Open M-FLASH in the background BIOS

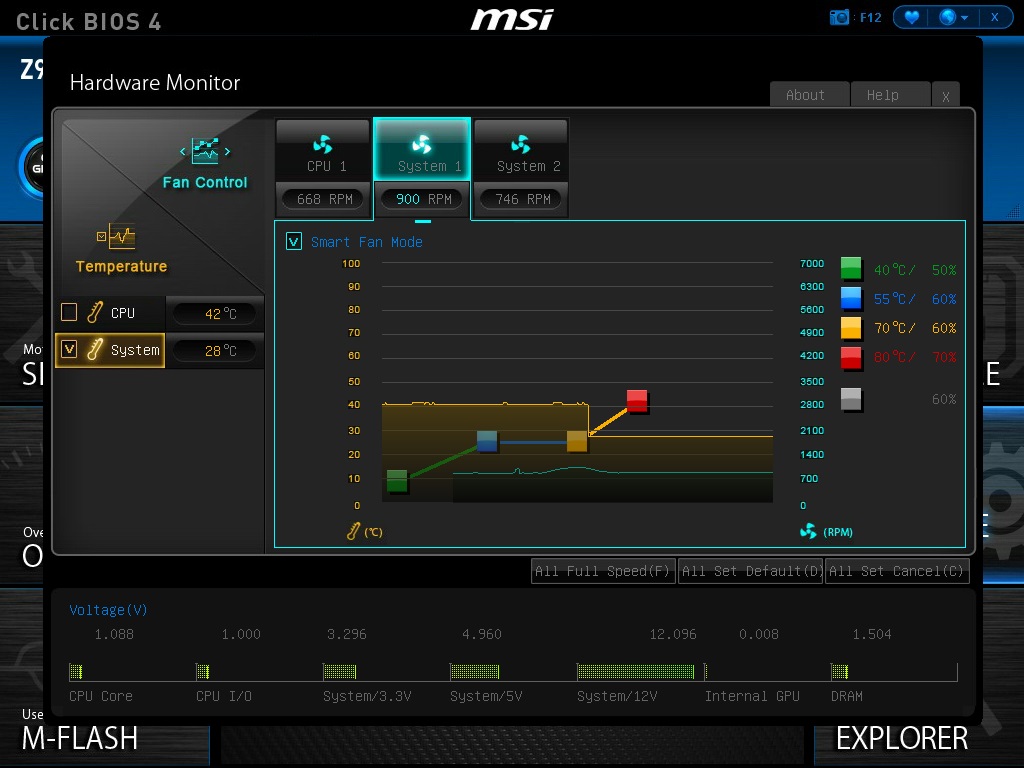pyautogui.click(x=80, y=738)
